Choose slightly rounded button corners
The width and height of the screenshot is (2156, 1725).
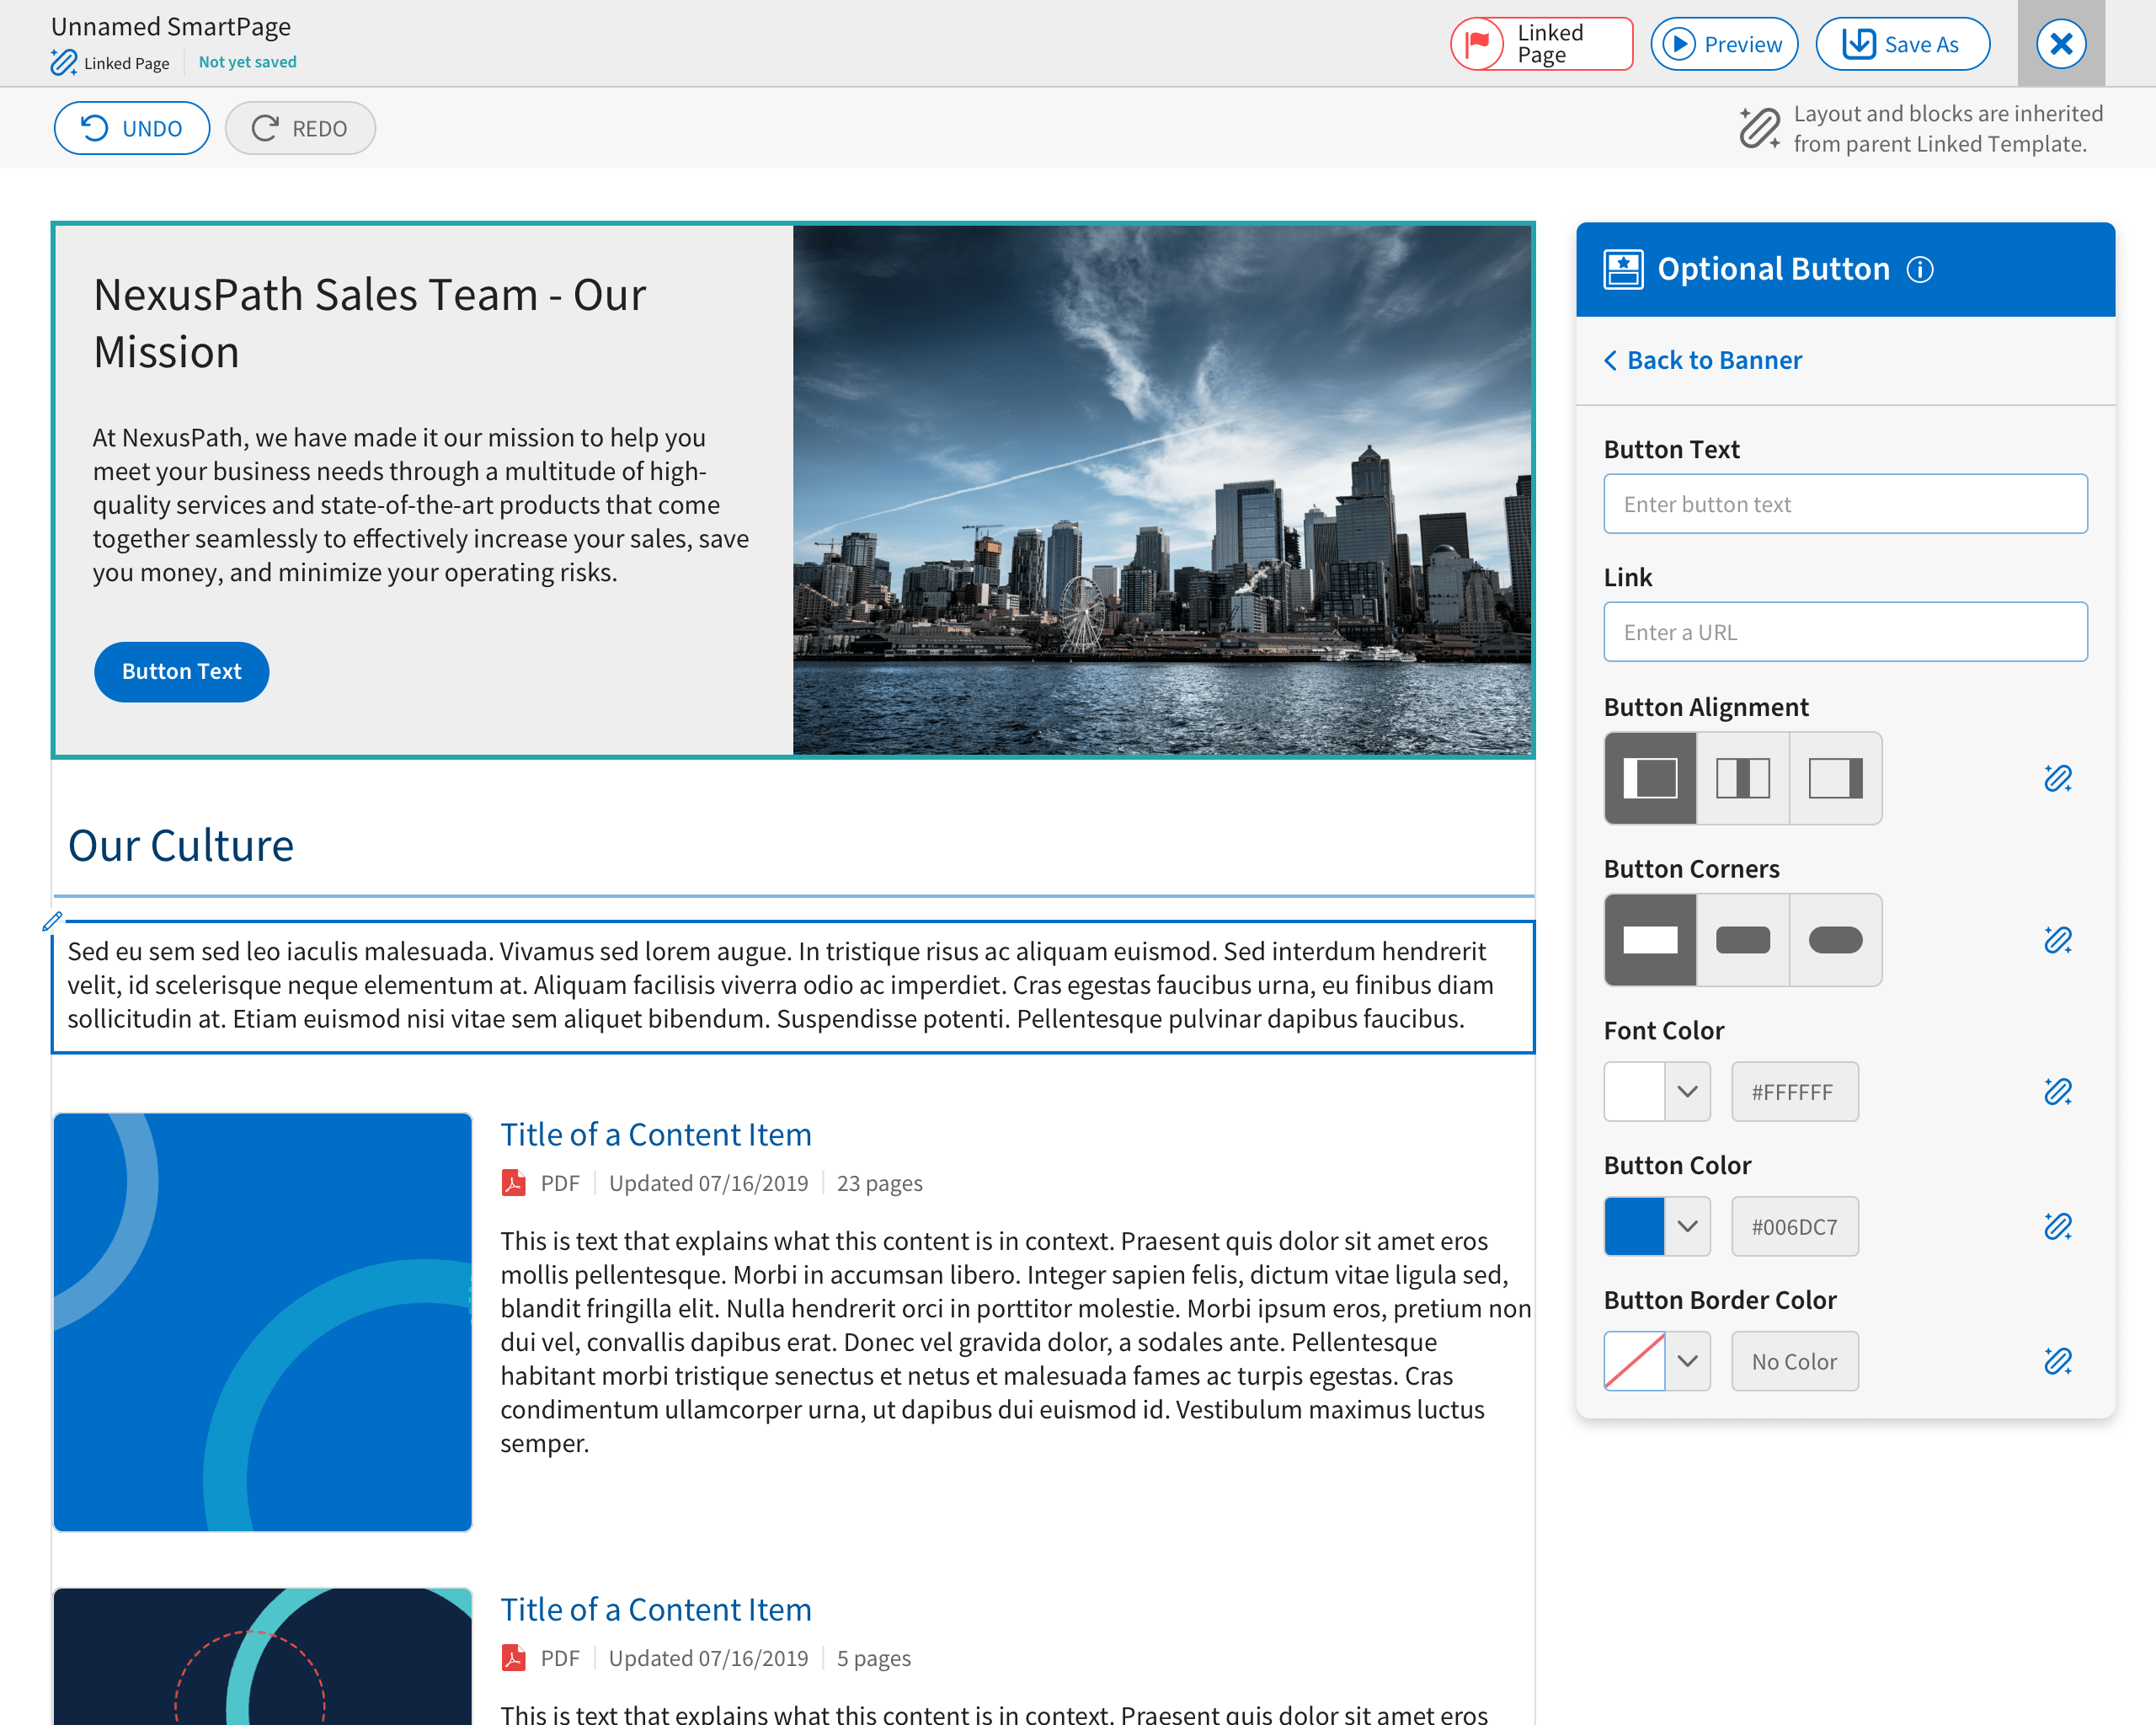pyautogui.click(x=1742, y=940)
